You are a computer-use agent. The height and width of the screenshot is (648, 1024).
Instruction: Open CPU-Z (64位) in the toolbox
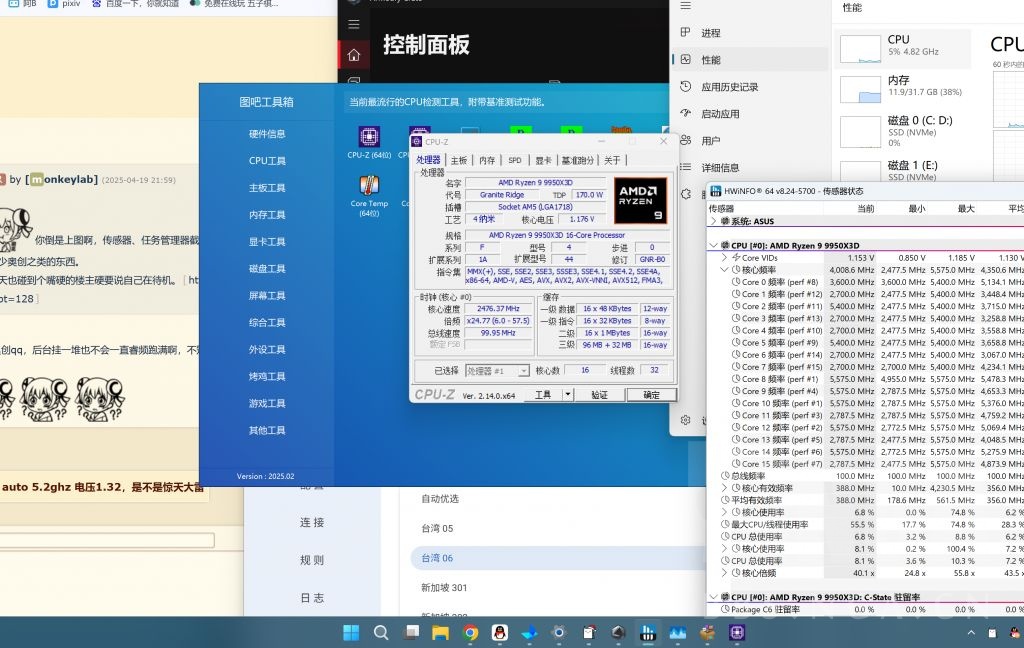pos(369,140)
